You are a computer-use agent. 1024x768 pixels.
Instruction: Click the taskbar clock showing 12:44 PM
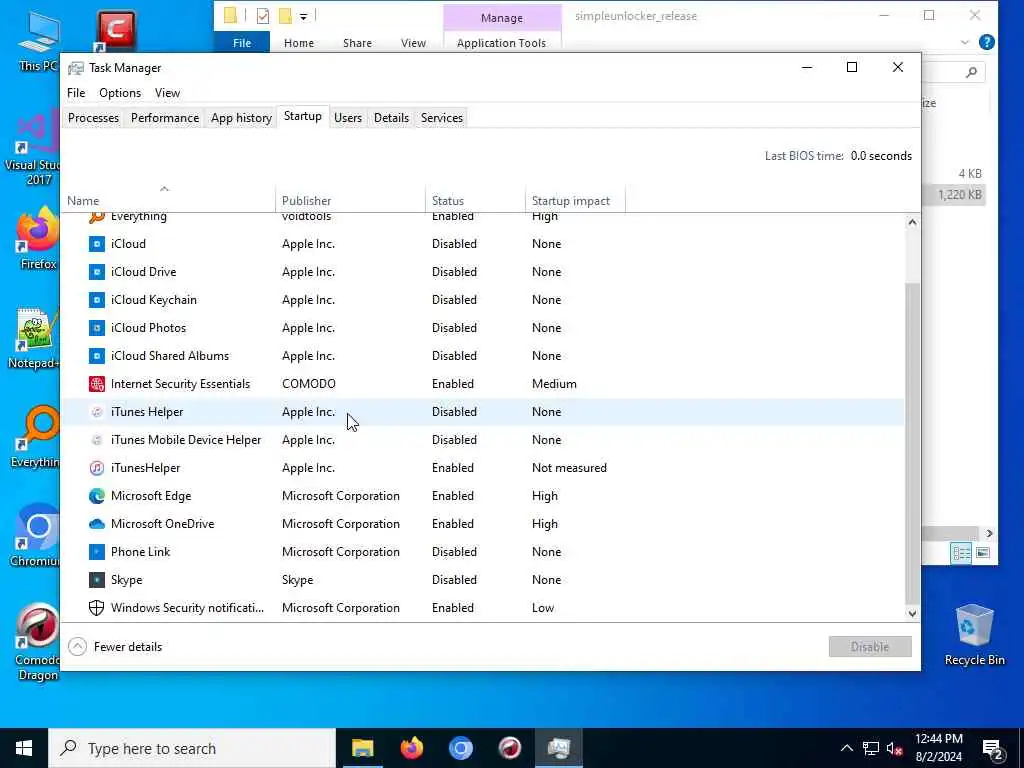coord(938,748)
